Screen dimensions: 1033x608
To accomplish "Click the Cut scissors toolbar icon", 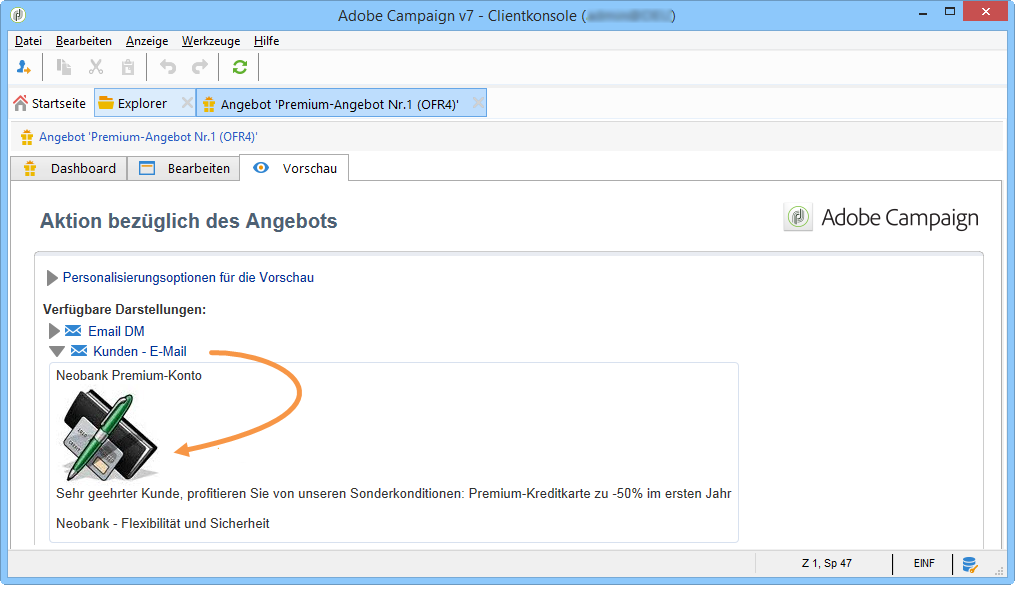I will pos(96,67).
